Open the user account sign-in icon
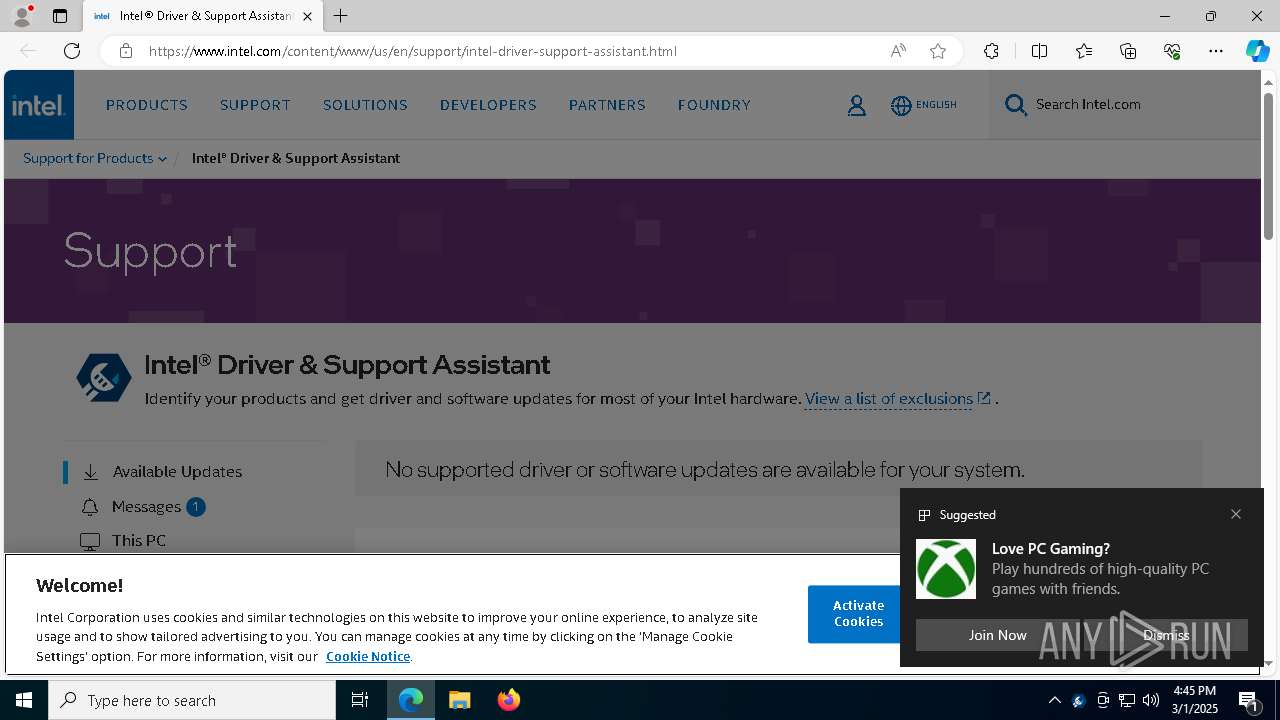This screenshot has width=1280, height=720. (857, 105)
